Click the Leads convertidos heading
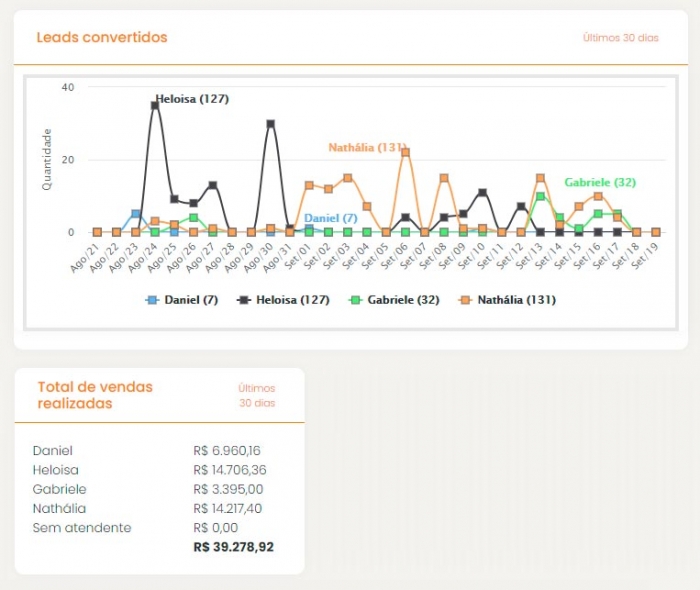The width and height of the screenshot is (700, 590). [102, 38]
